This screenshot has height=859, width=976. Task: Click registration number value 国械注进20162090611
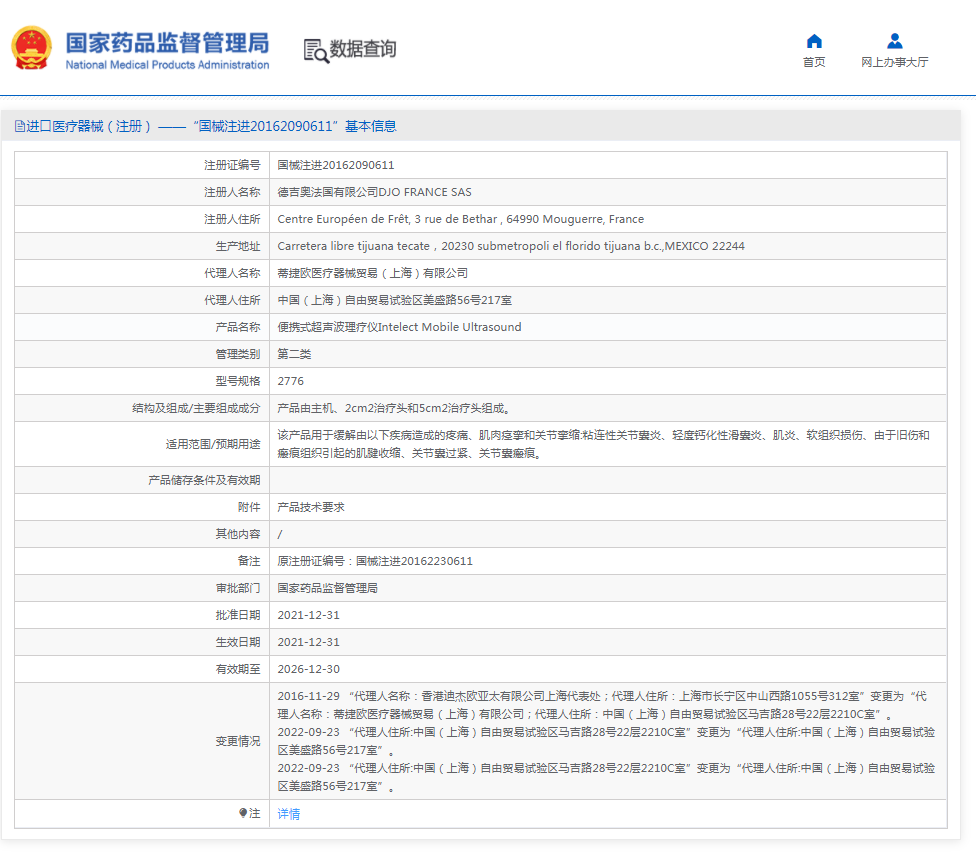tap(335, 165)
